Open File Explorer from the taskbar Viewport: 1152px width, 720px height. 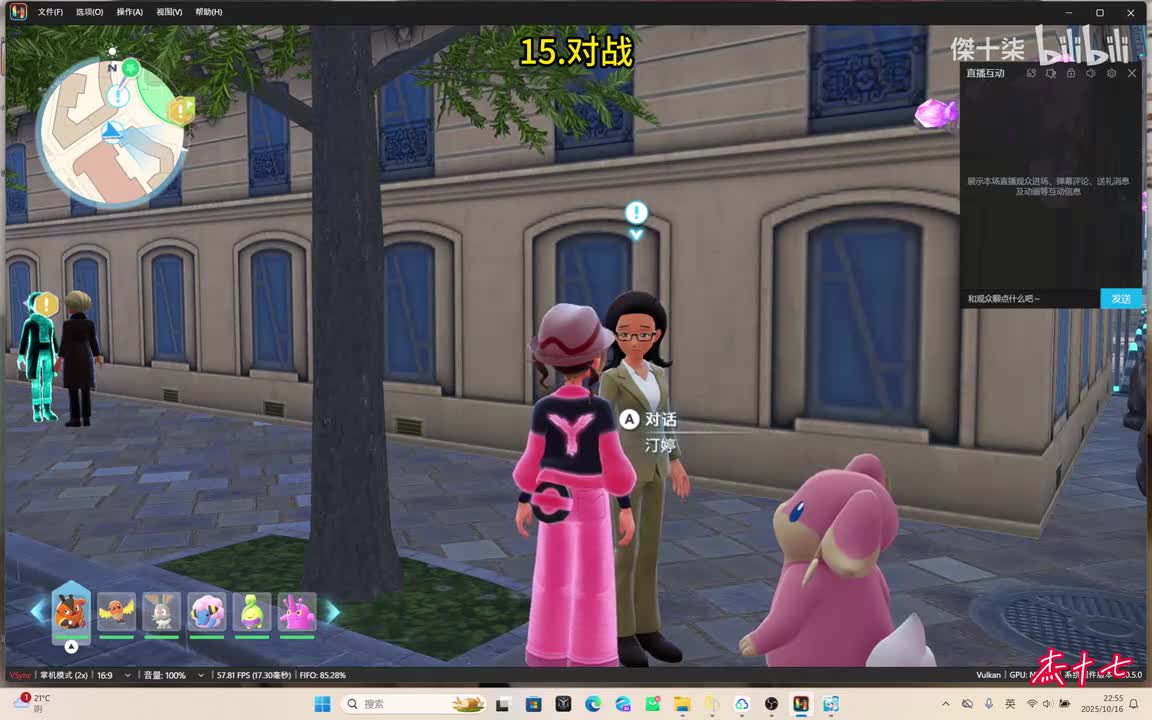[682, 705]
